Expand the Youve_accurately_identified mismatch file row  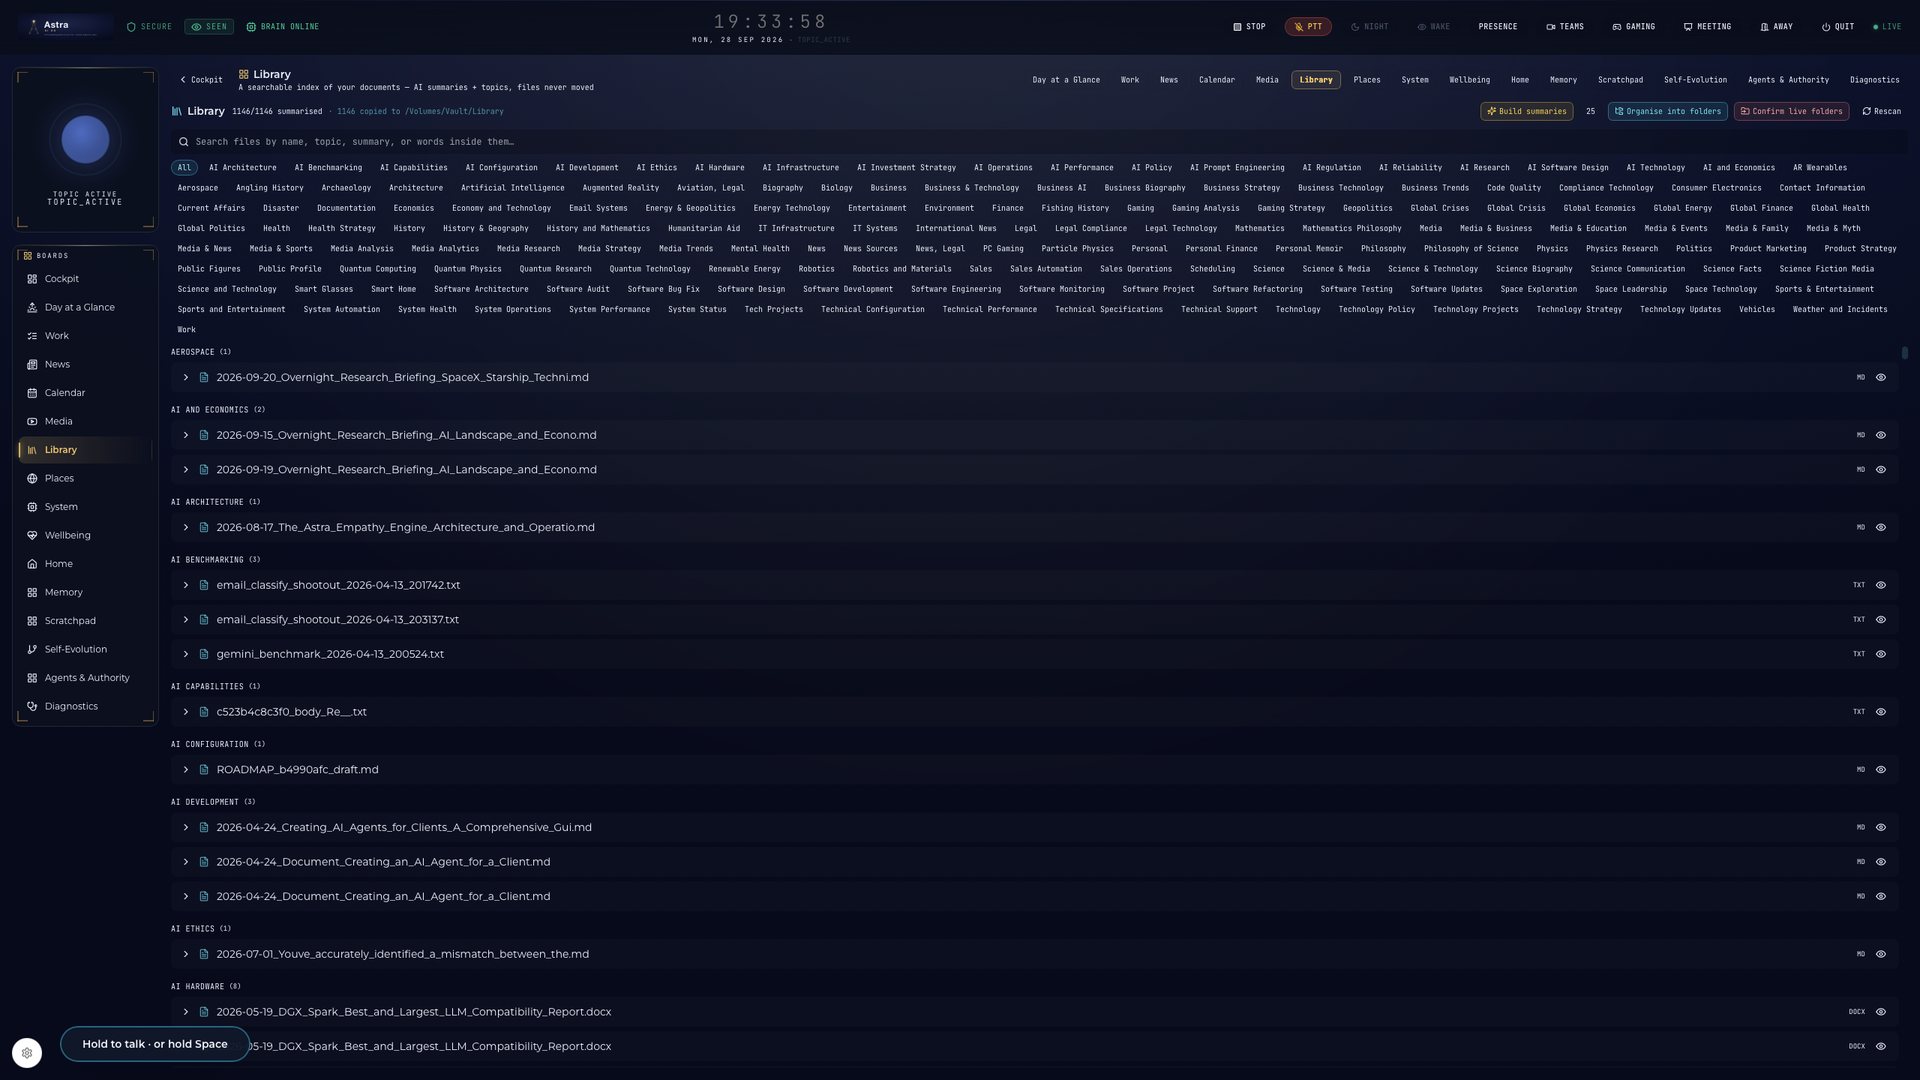(186, 955)
